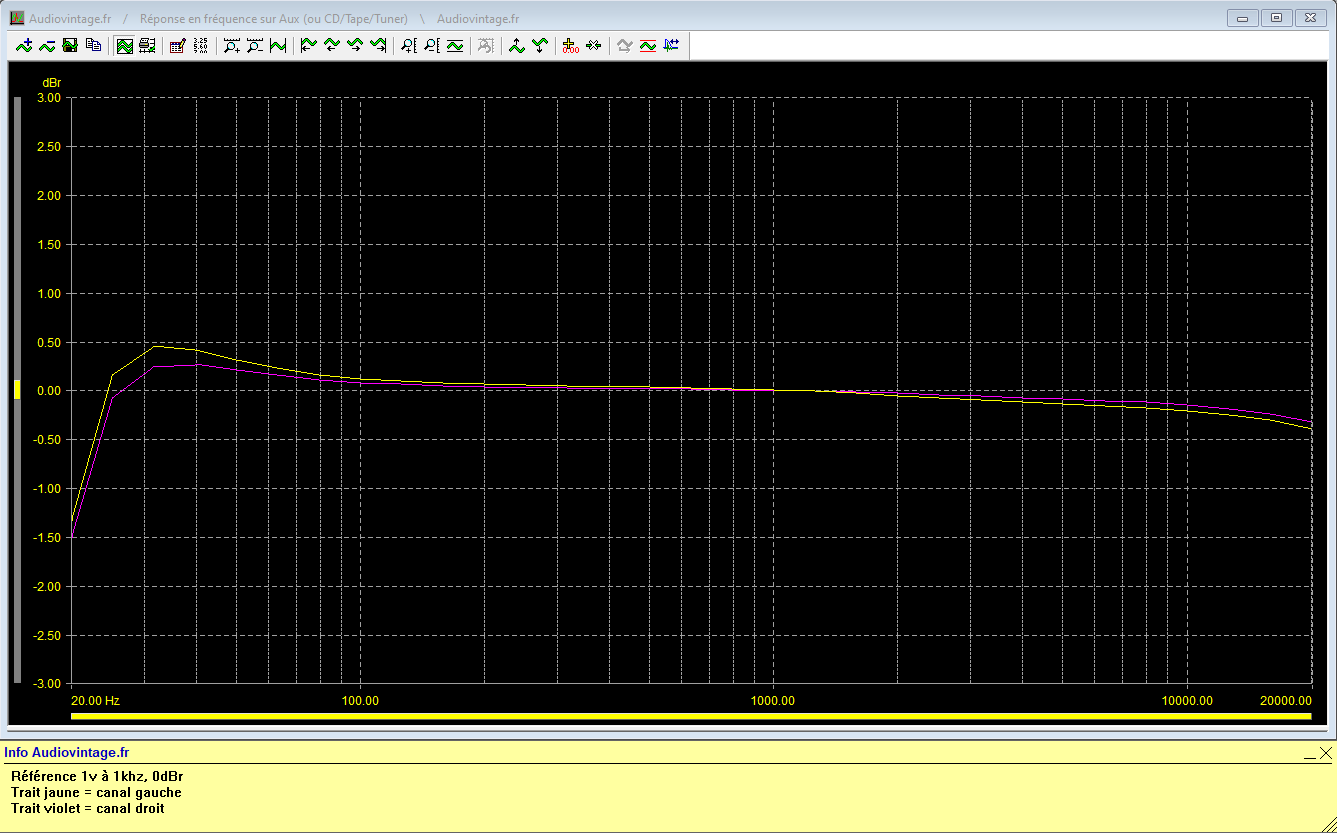The width and height of the screenshot is (1337, 833).
Task: Click the '3.00' top scale value
Action: pos(49,98)
